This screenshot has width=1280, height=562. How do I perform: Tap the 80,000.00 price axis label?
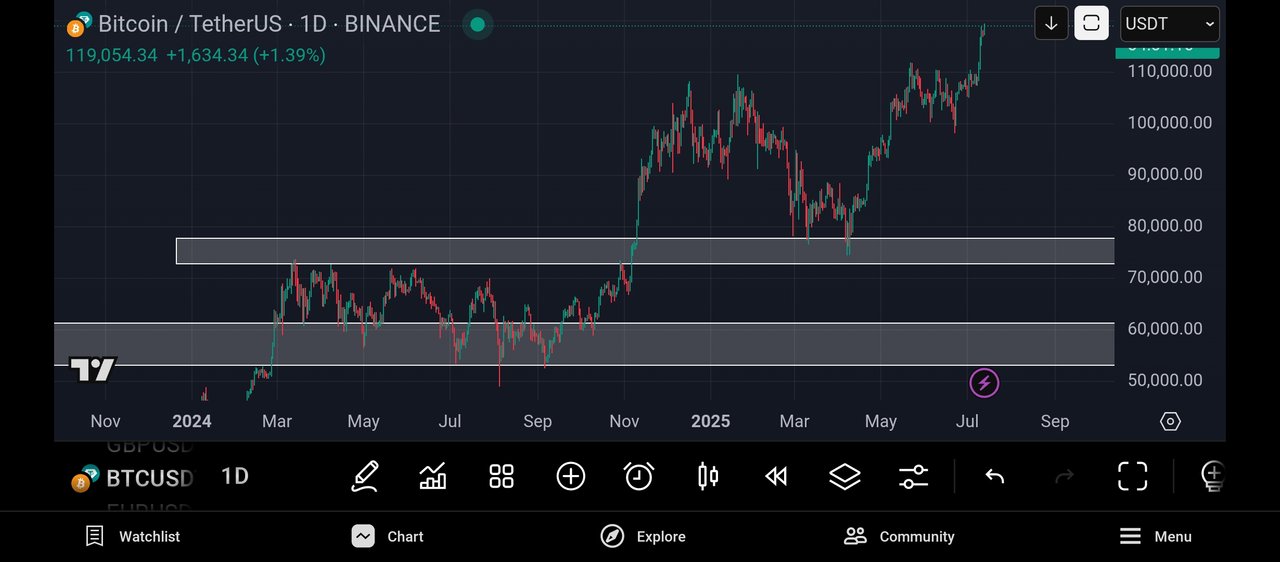(1165, 226)
